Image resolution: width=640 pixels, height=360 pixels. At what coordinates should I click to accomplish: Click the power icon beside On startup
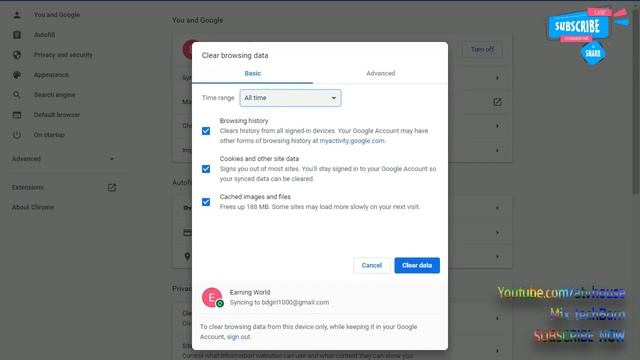pyautogui.click(x=17, y=135)
